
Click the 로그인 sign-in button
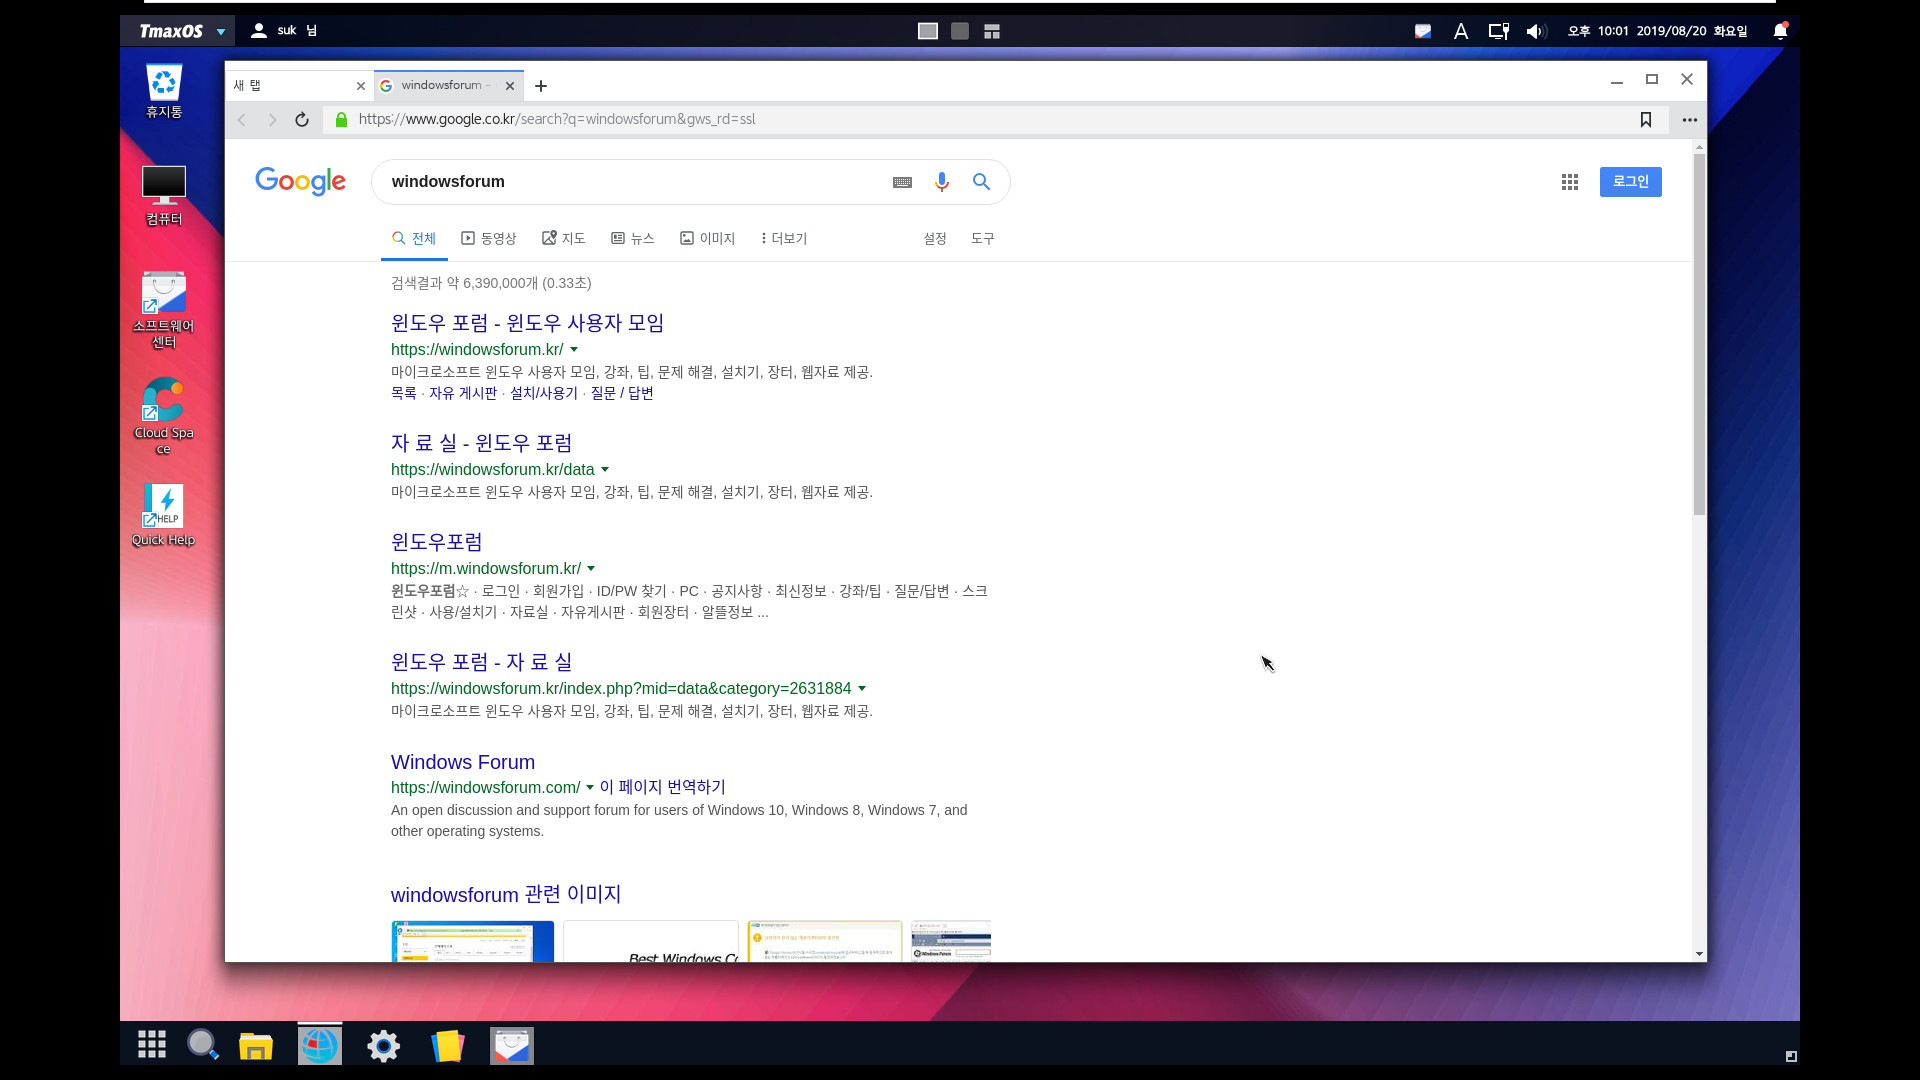[1631, 182]
